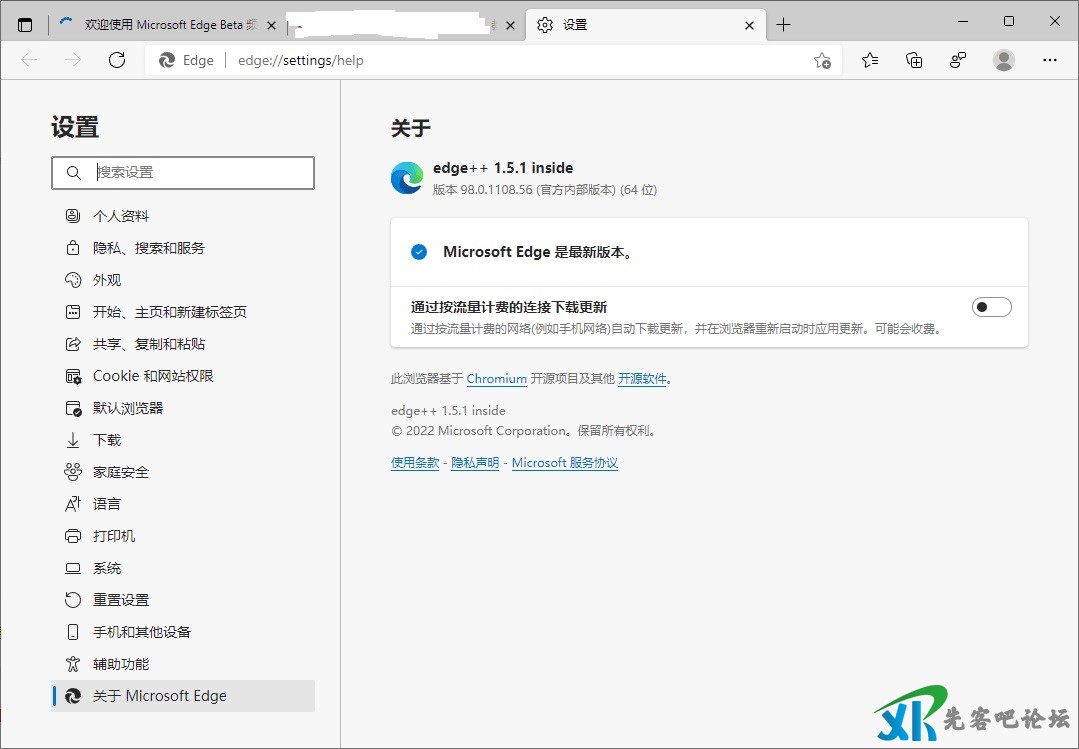Open the Collections icon in toolbar
1079x749 pixels.
pos(914,60)
